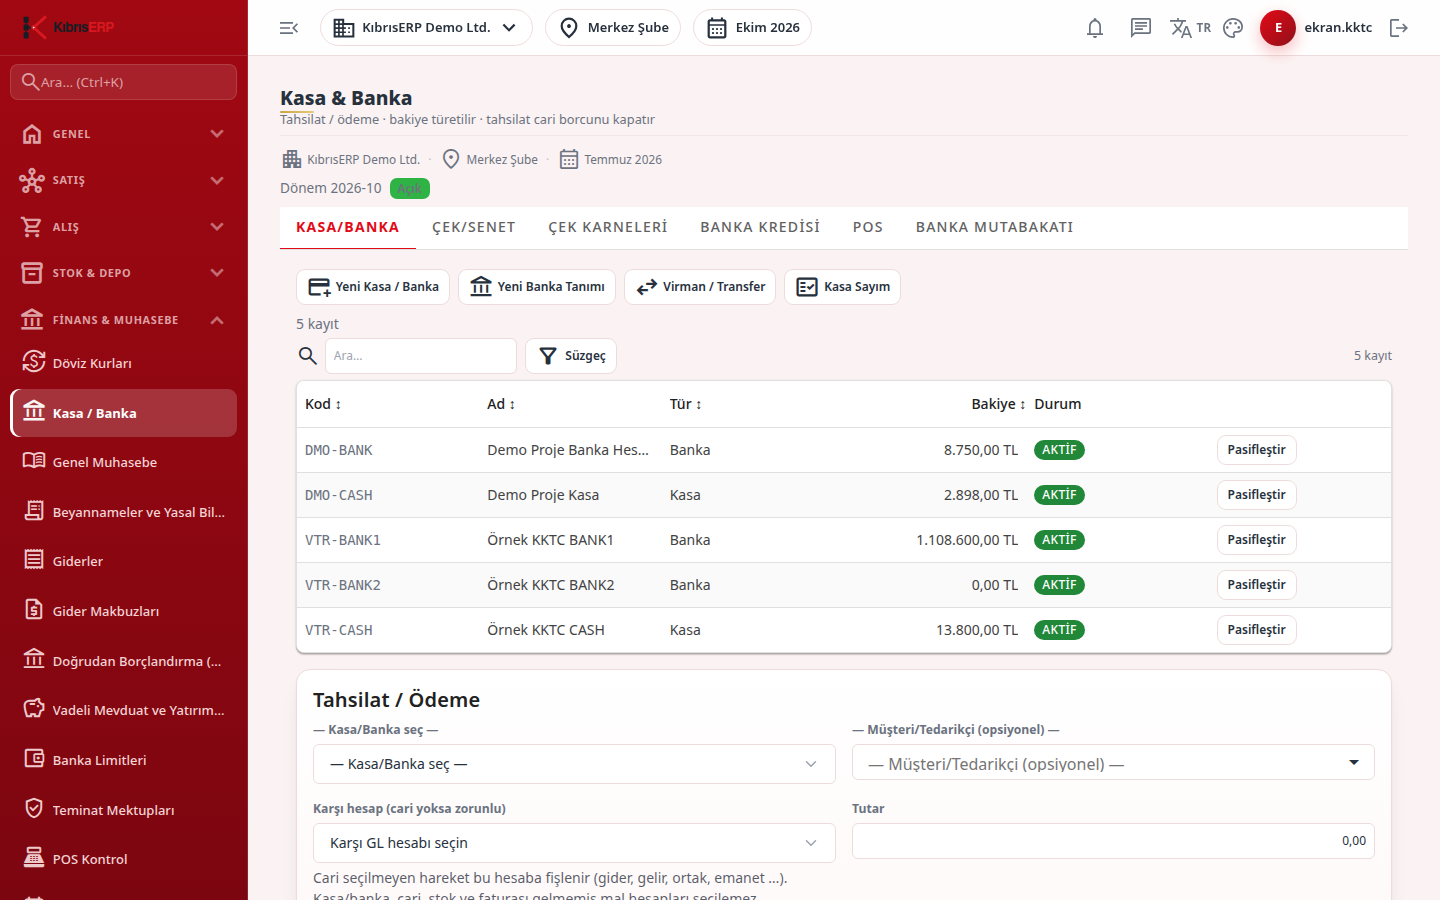Click the KıbrısERP logo

[69, 27]
